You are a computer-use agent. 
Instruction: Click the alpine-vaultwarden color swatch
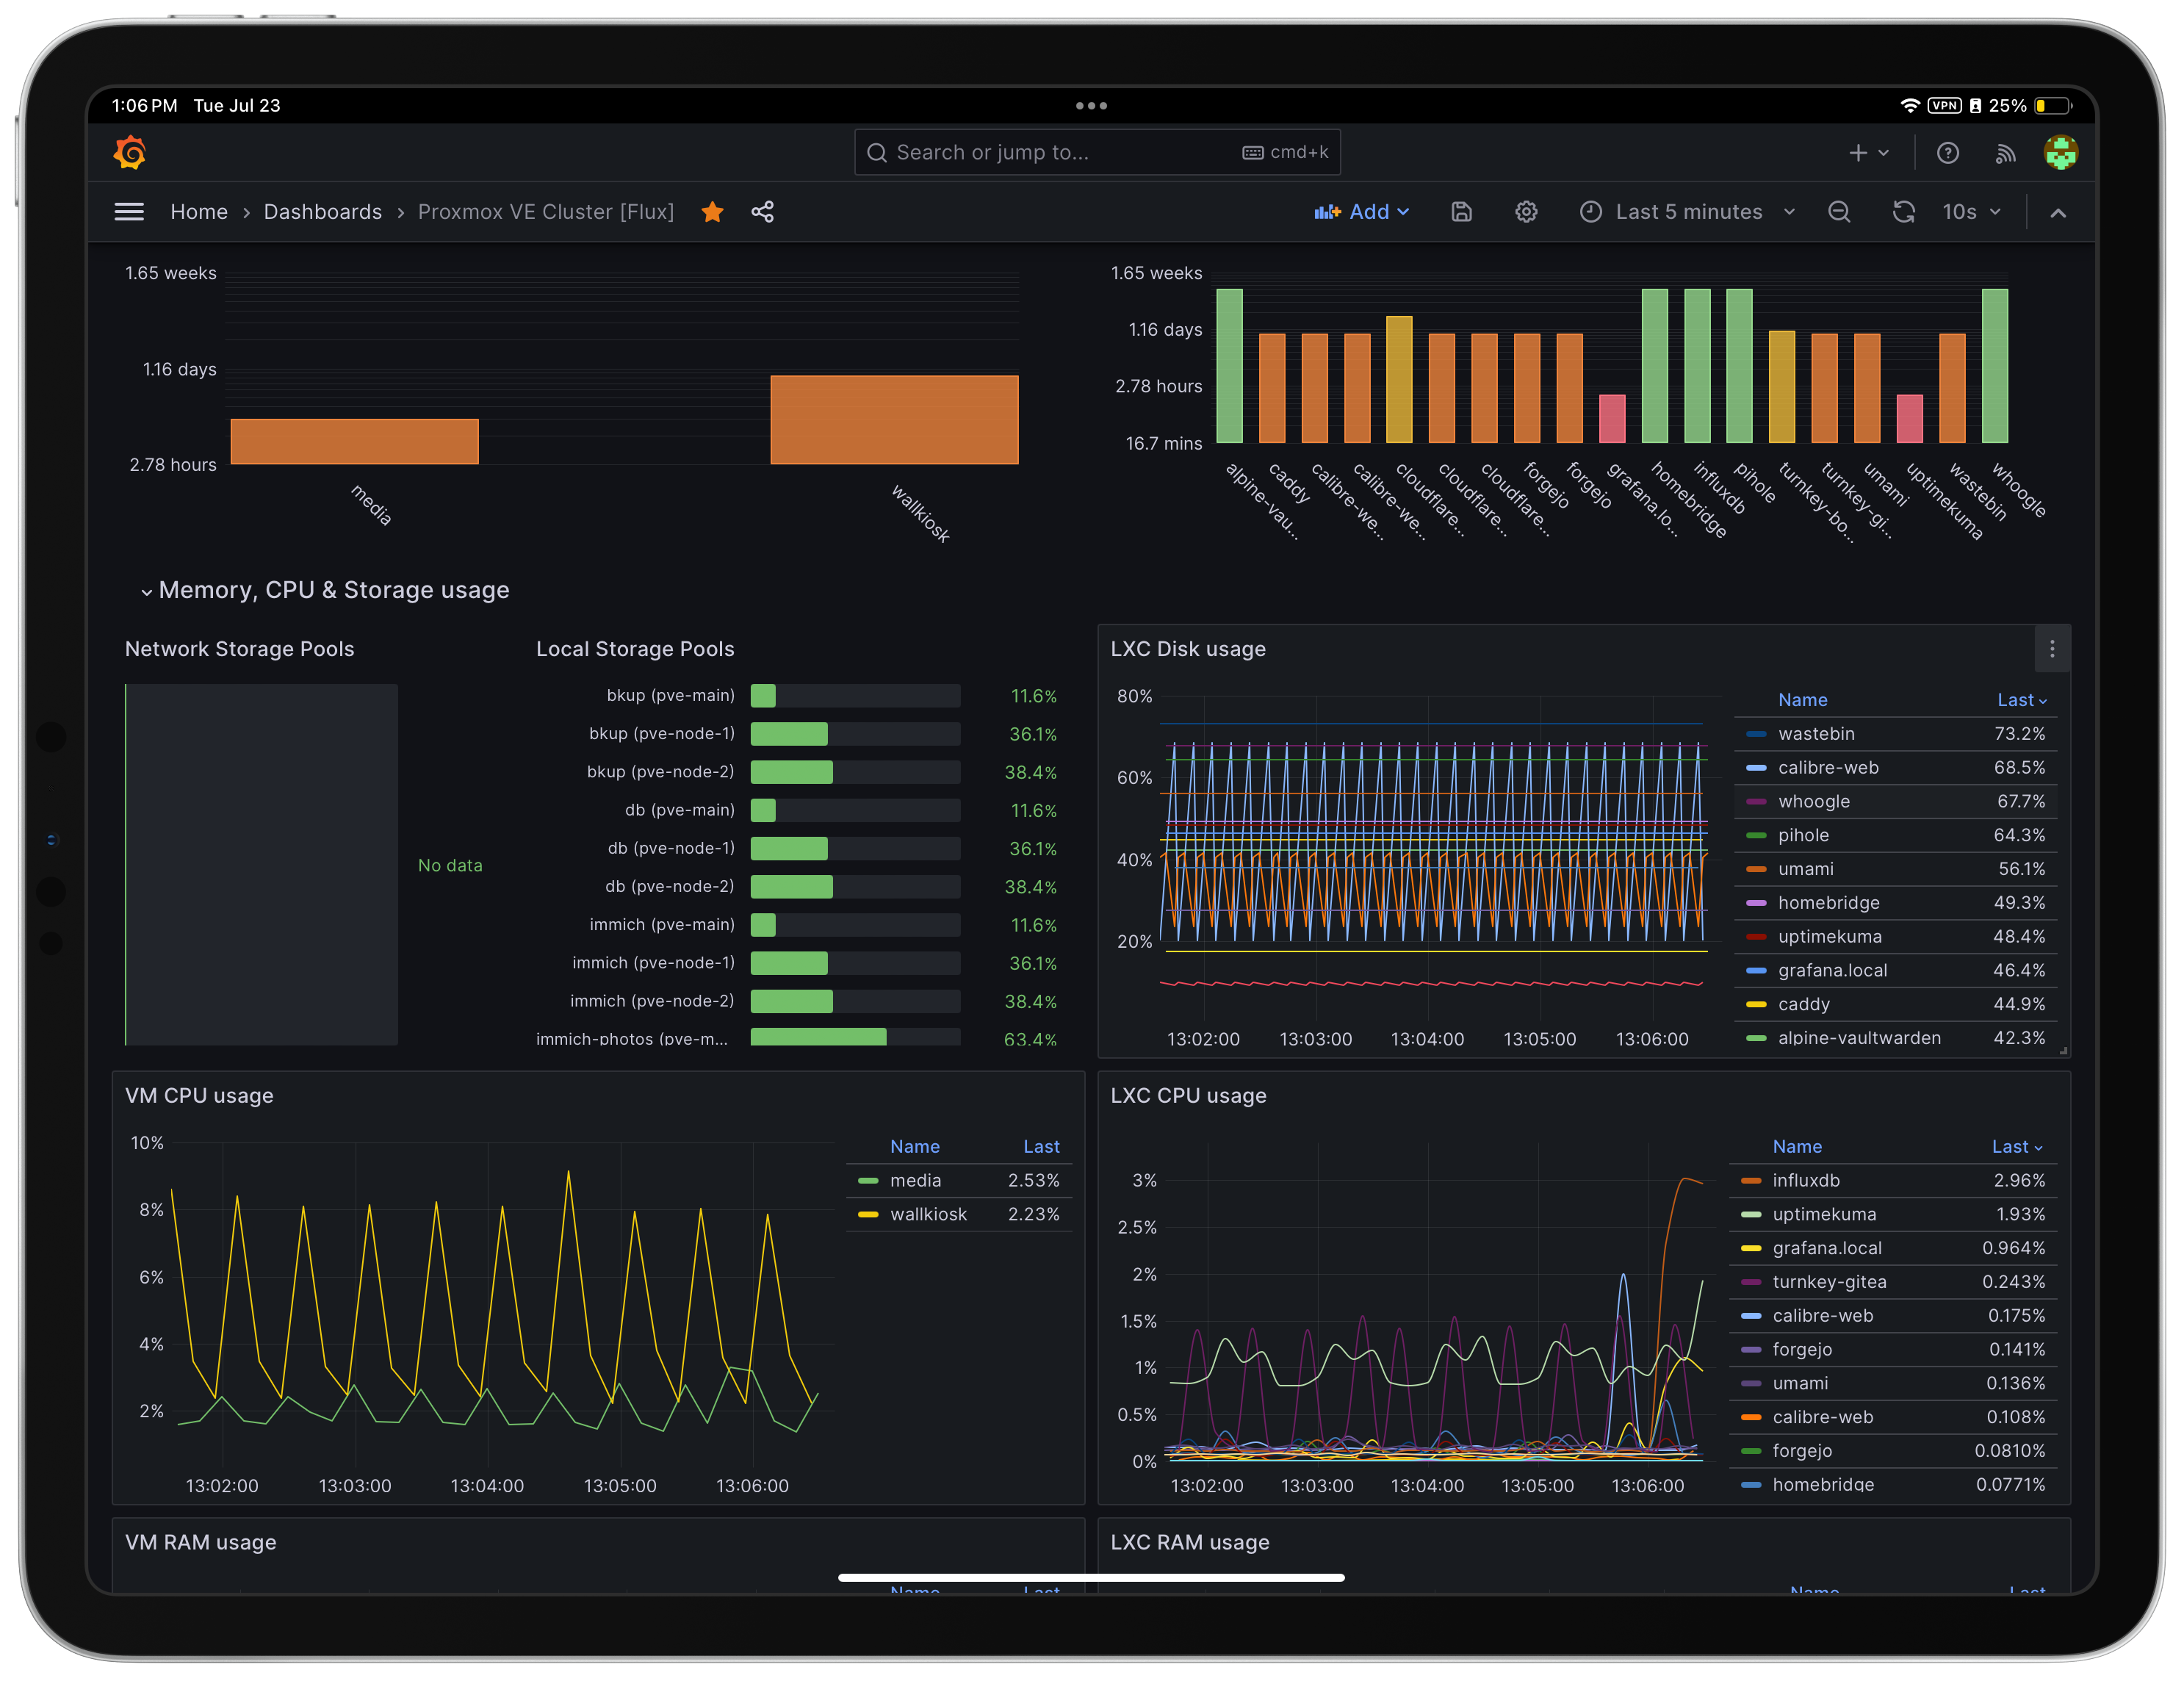click(x=1756, y=1038)
